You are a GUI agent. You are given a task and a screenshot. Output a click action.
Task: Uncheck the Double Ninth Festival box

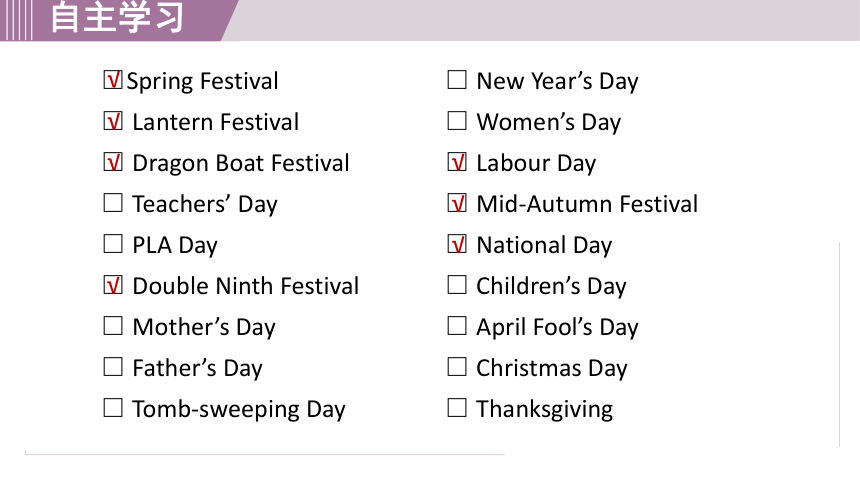click(x=113, y=285)
